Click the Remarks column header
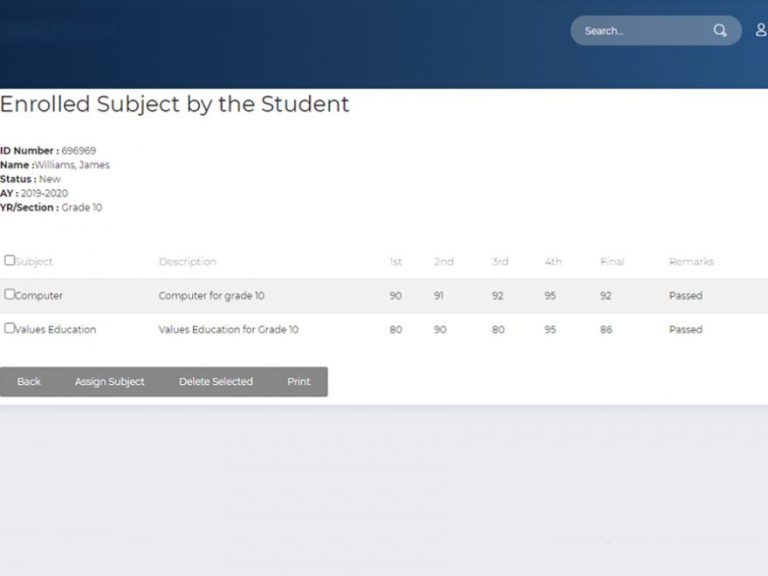This screenshot has height=576, width=768. pyautogui.click(x=691, y=262)
